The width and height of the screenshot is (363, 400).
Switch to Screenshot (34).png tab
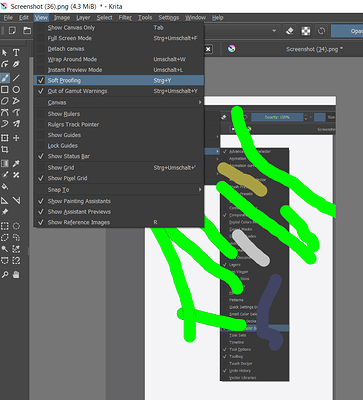click(x=314, y=49)
